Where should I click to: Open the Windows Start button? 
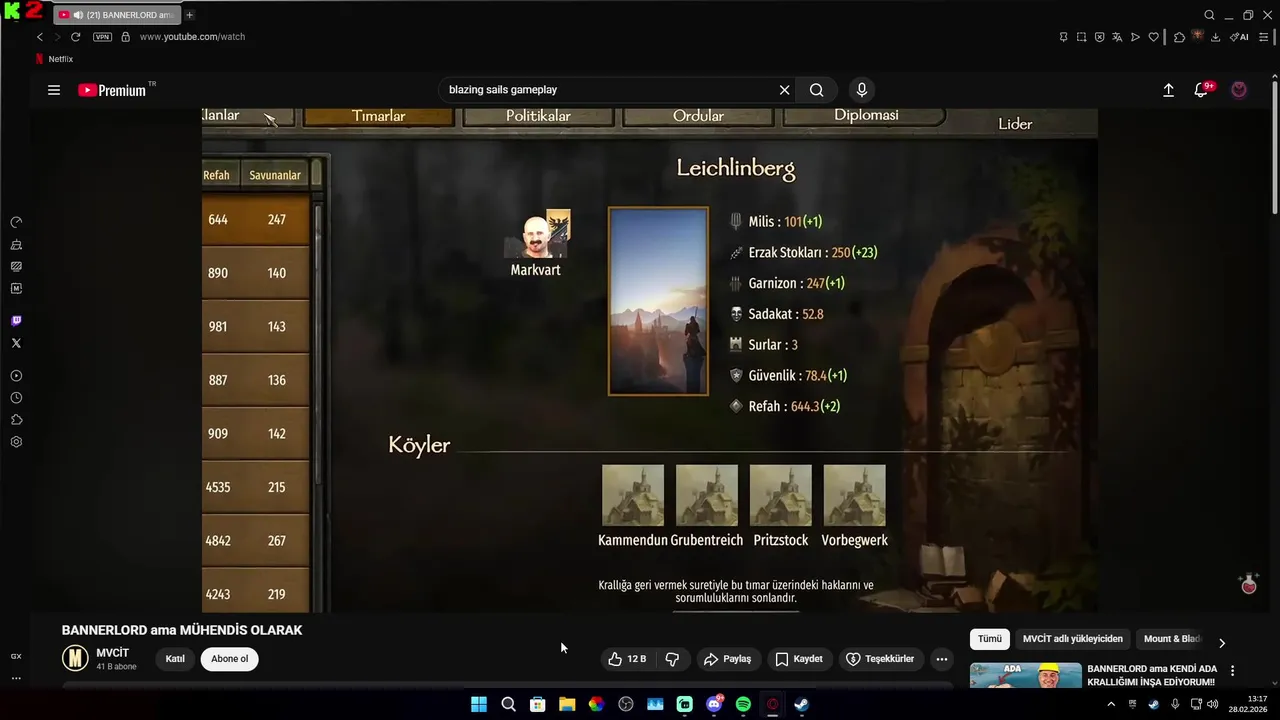(x=479, y=704)
